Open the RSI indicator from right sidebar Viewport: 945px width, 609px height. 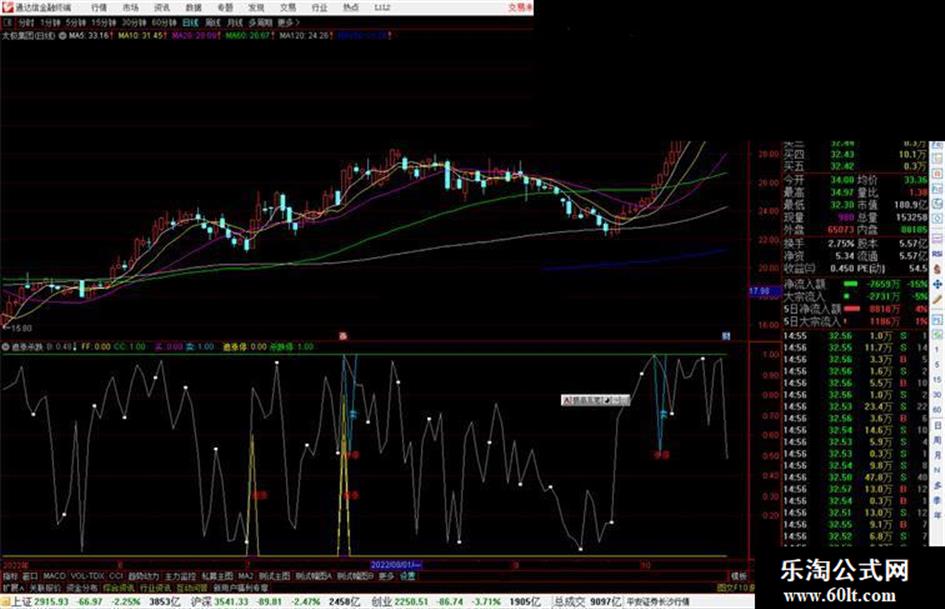click(937, 254)
